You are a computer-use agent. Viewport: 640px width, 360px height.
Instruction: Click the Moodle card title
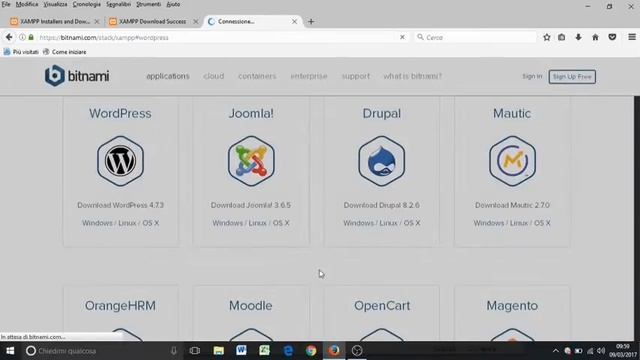pyautogui.click(x=251, y=306)
